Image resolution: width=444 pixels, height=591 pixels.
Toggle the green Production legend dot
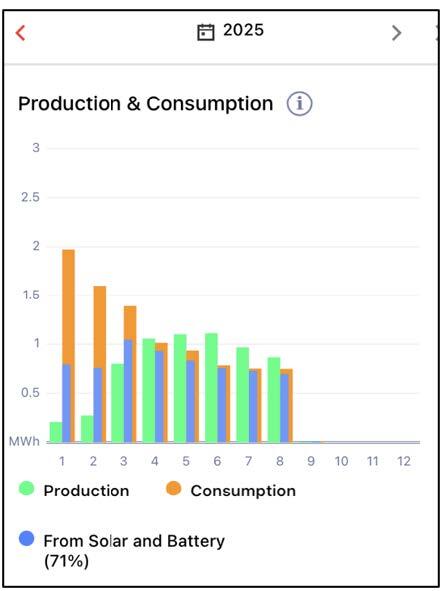point(26,489)
